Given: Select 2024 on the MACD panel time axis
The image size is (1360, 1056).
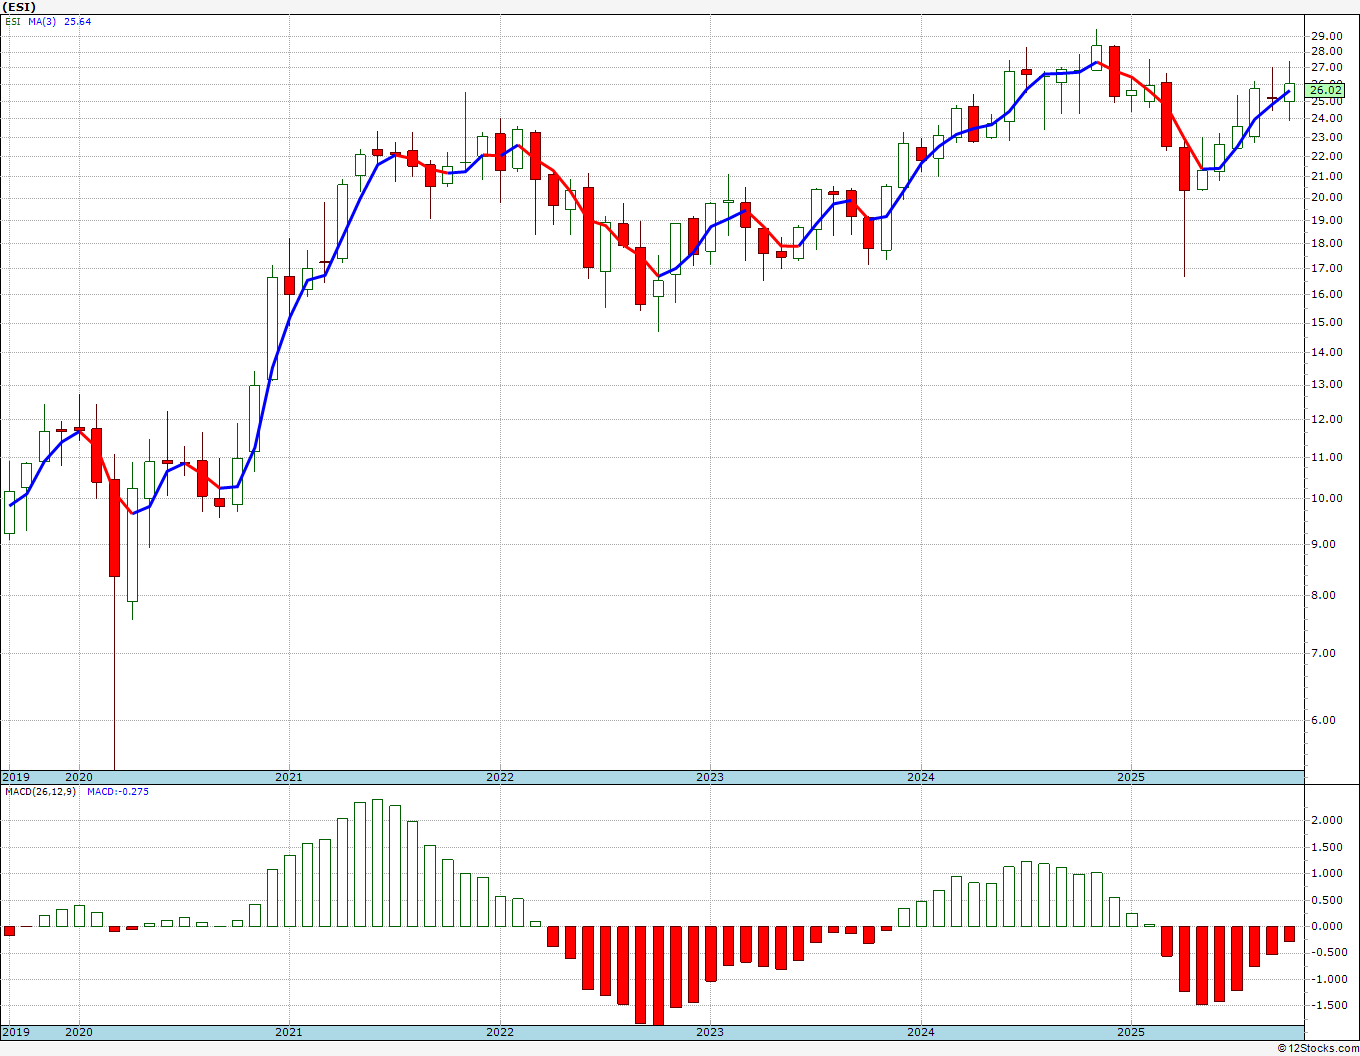Looking at the screenshot, I should [x=921, y=1032].
